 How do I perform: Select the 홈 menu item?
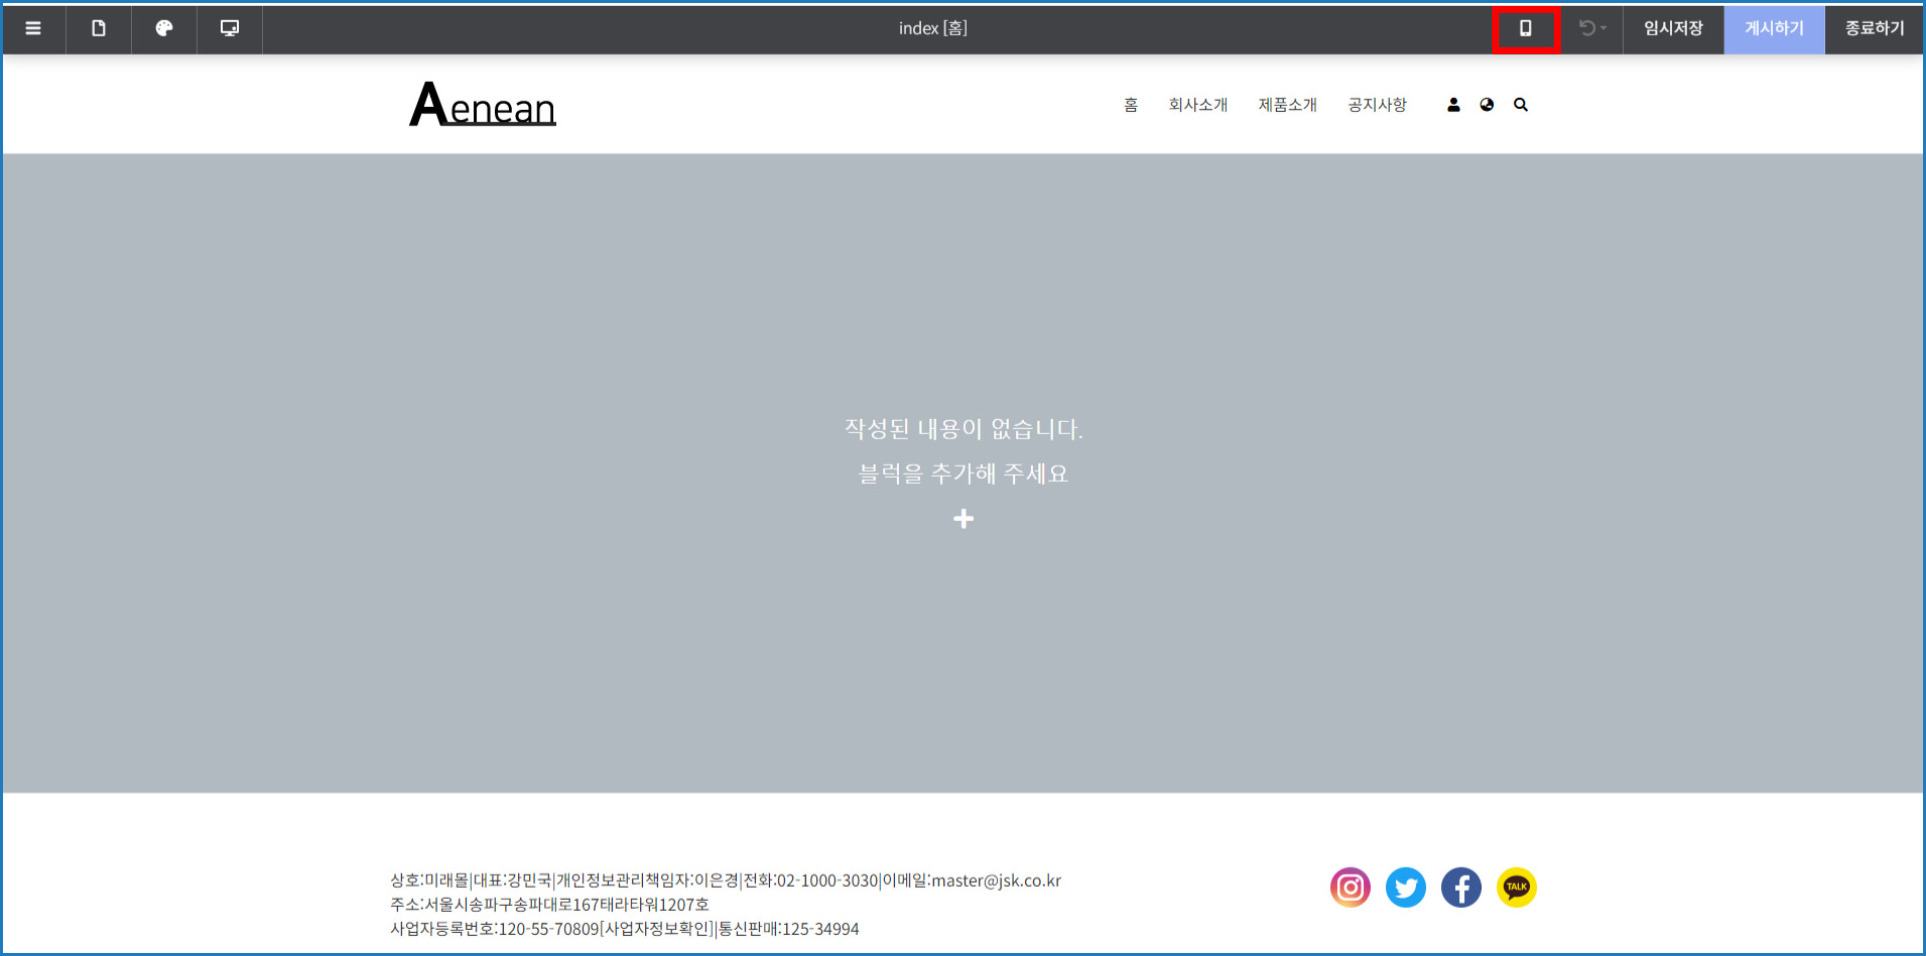tap(1130, 105)
